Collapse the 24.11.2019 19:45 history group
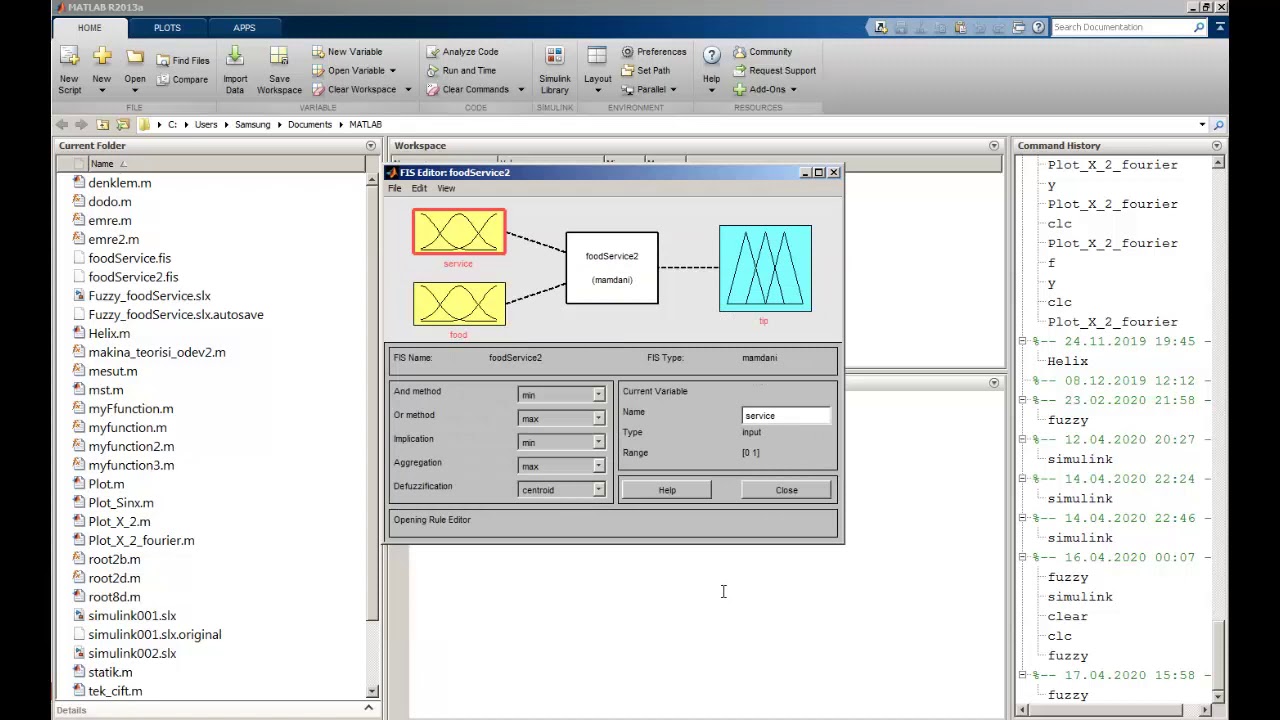1280x720 pixels. point(1023,341)
